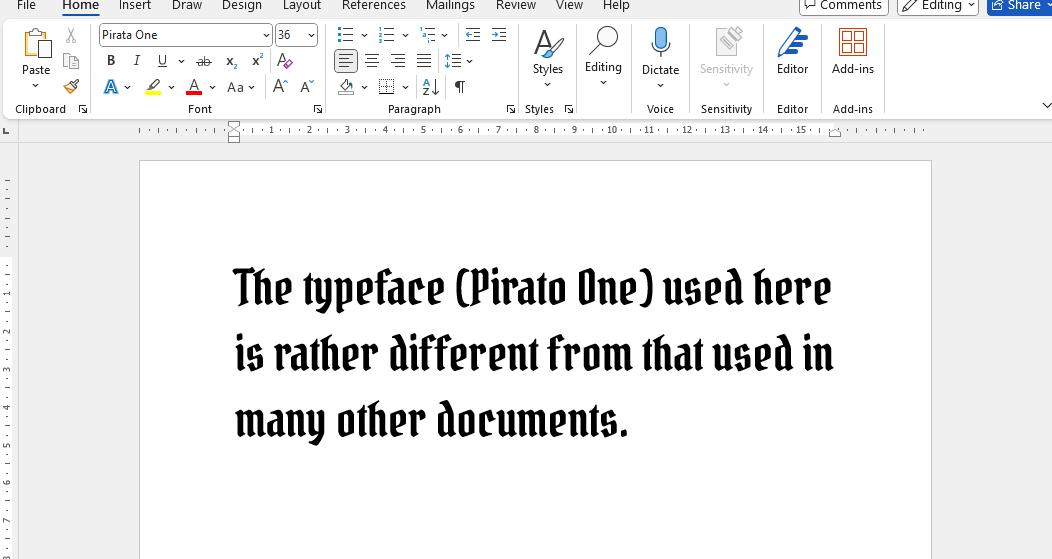This screenshot has height=559, width=1052.
Task: Decrease font size with the smaller A
Action: [x=307, y=87]
